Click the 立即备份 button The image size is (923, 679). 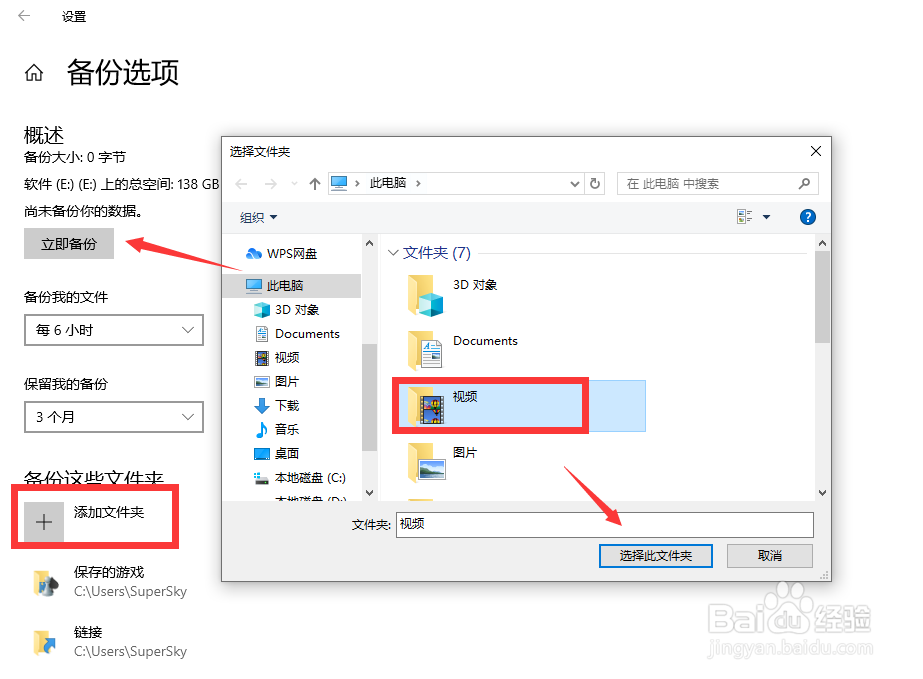point(69,244)
